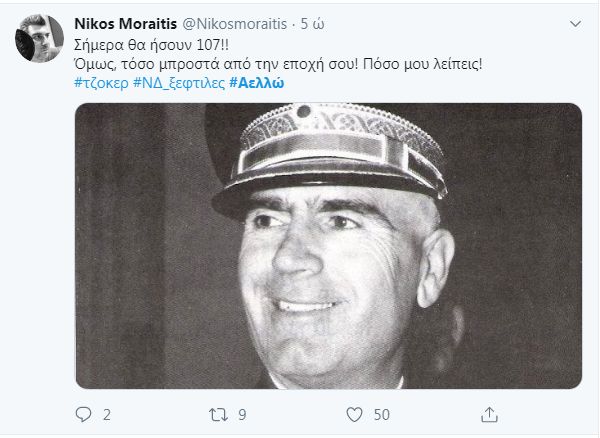Image resolution: width=600 pixels, height=438 pixels.
Task: Expand the tweet options chevron menu
Action: [575, 24]
